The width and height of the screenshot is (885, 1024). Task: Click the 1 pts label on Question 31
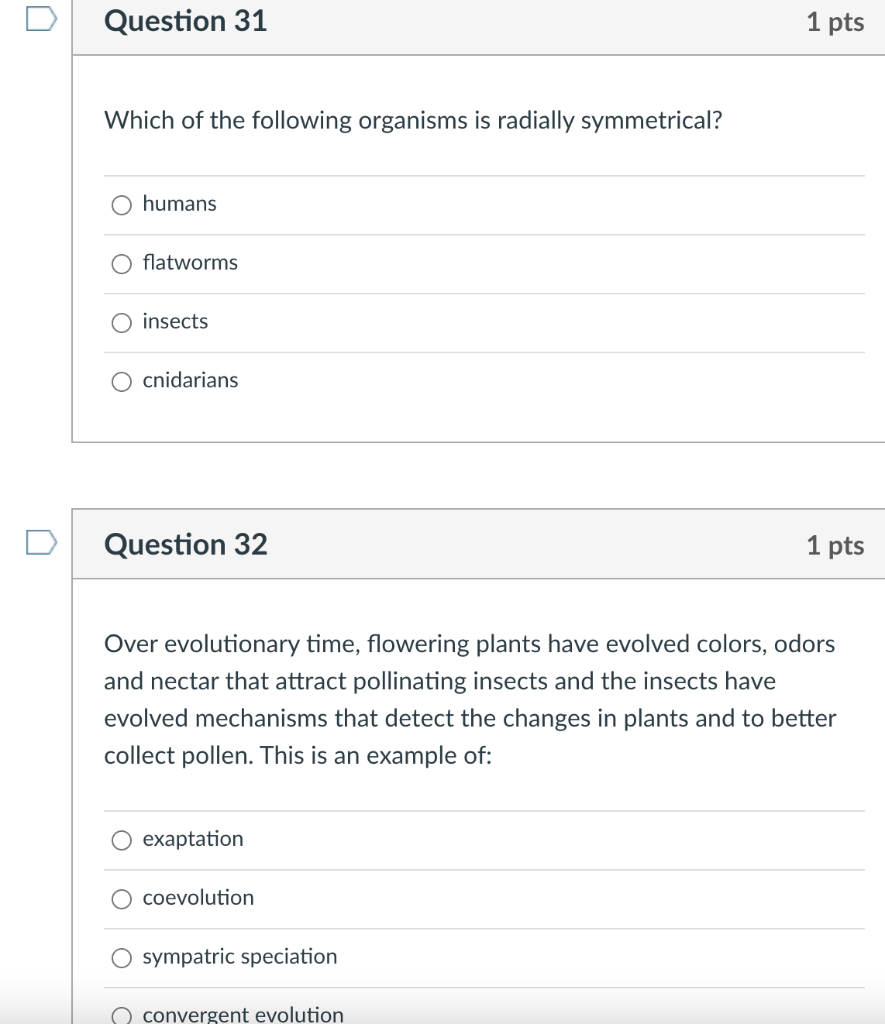tap(835, 22)
